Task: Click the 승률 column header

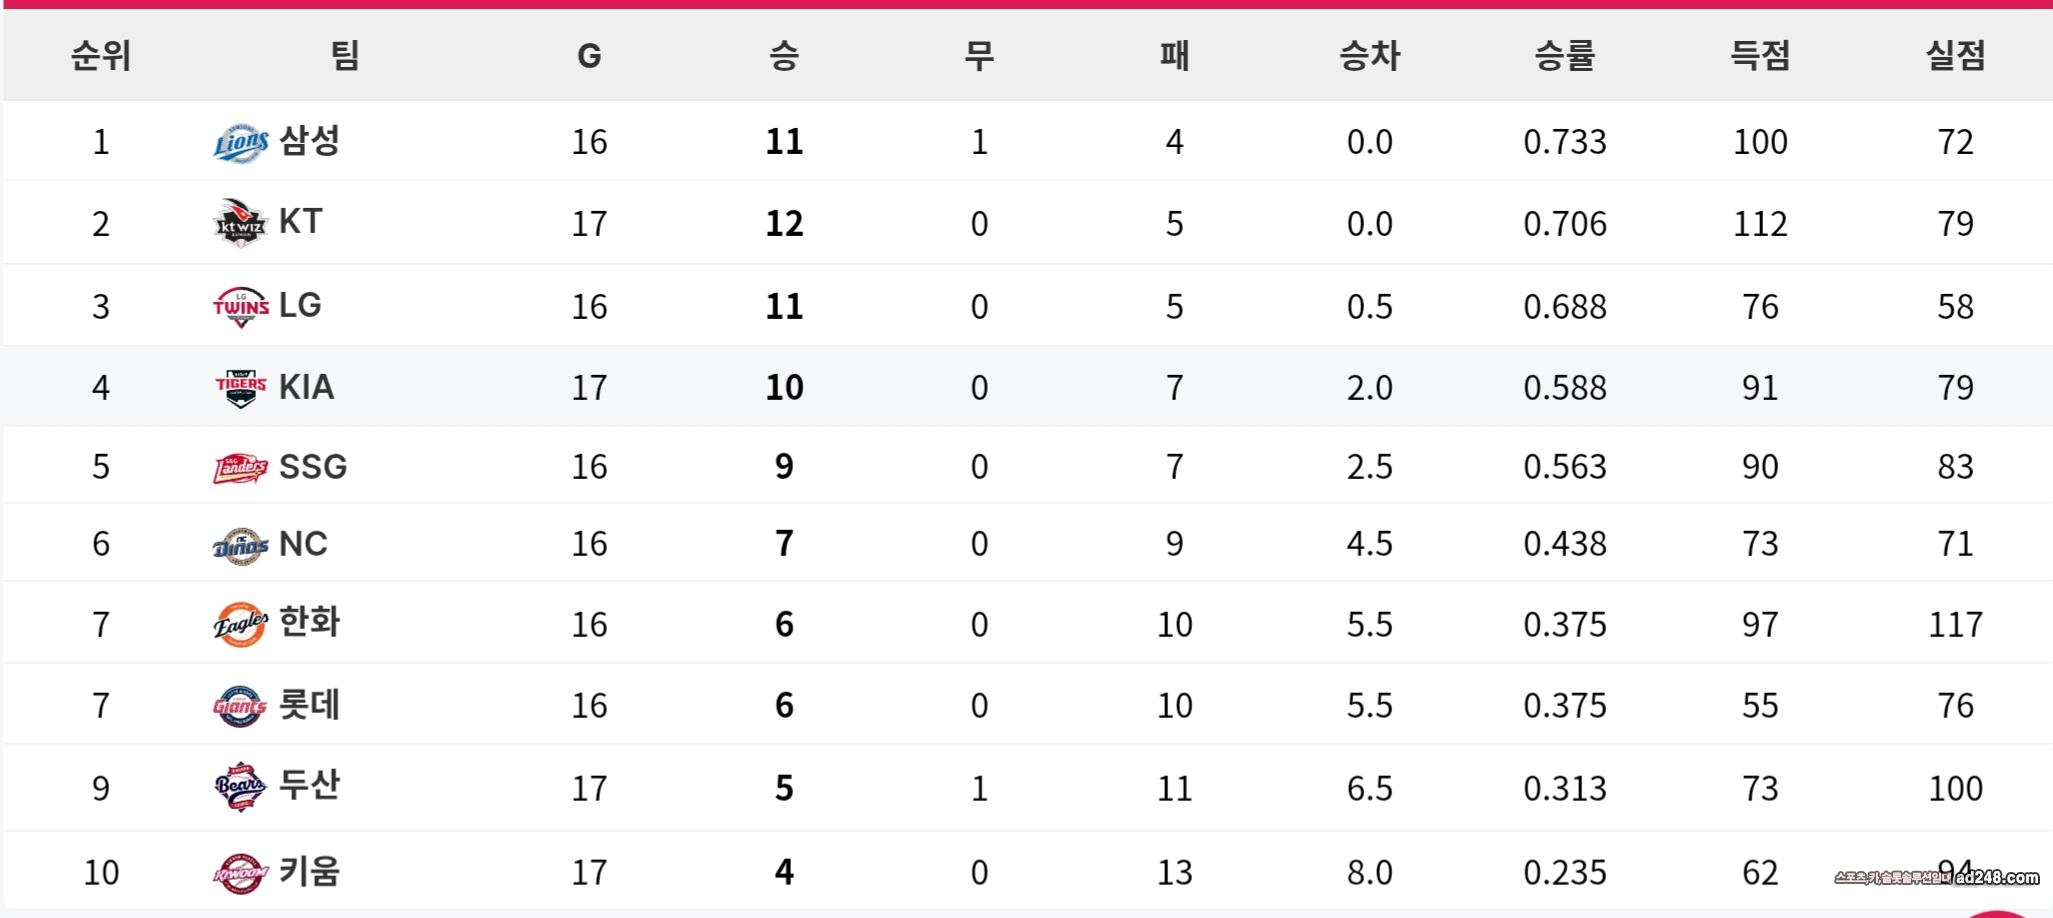Action: coord(1564,55)
